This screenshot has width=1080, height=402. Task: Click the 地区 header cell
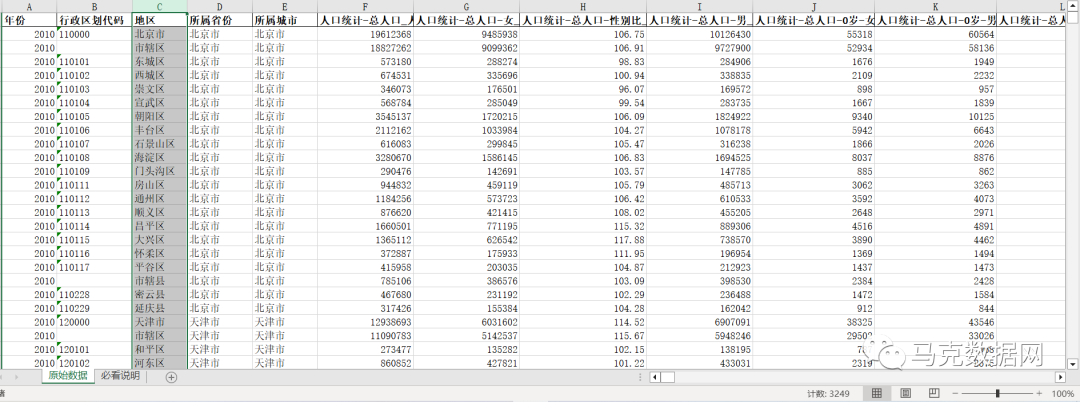coord(160,20)
